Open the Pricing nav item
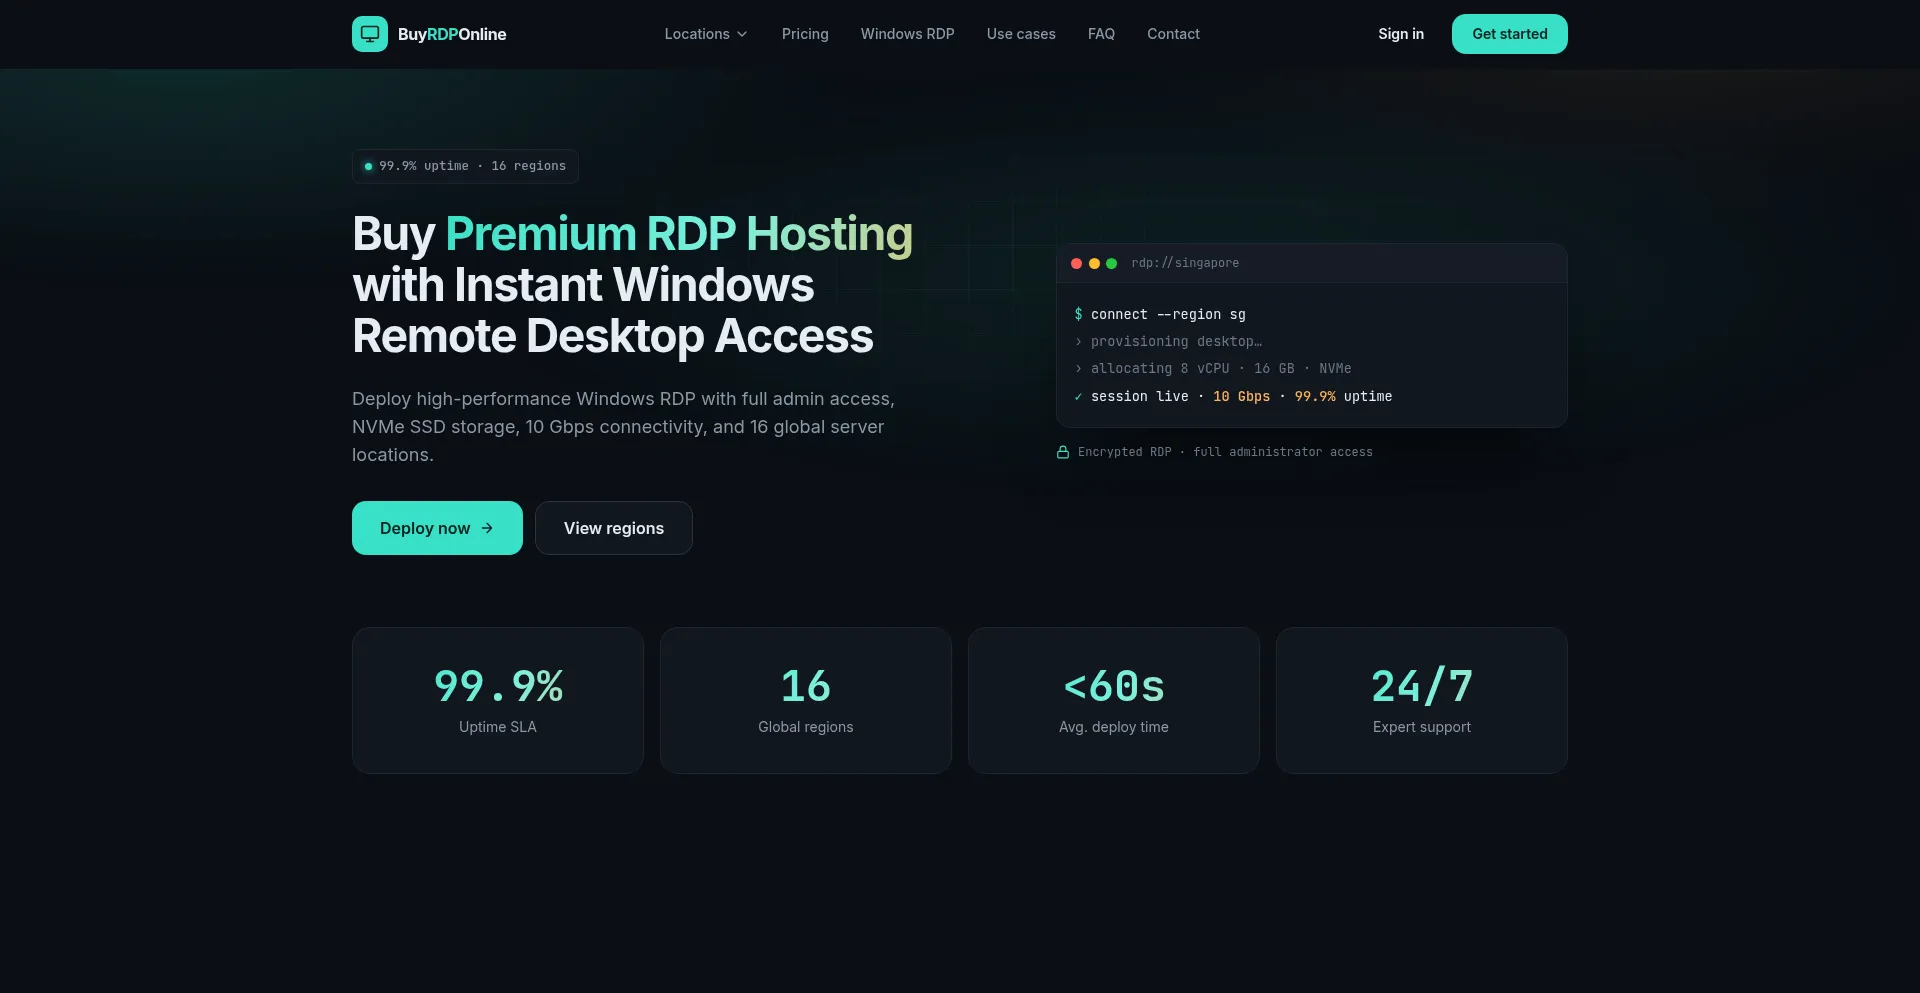 click(805, 34)
